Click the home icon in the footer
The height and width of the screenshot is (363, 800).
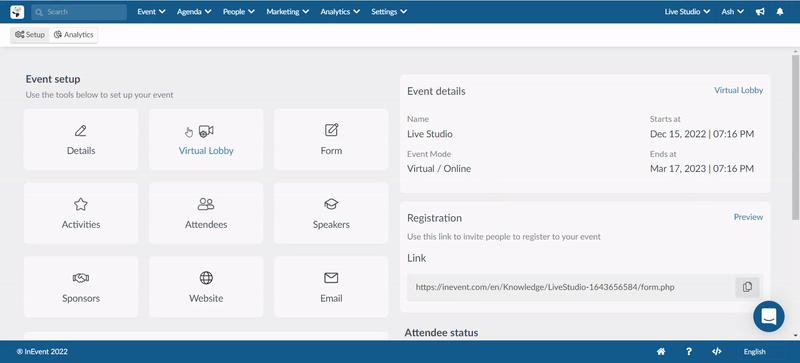point(661,352)
